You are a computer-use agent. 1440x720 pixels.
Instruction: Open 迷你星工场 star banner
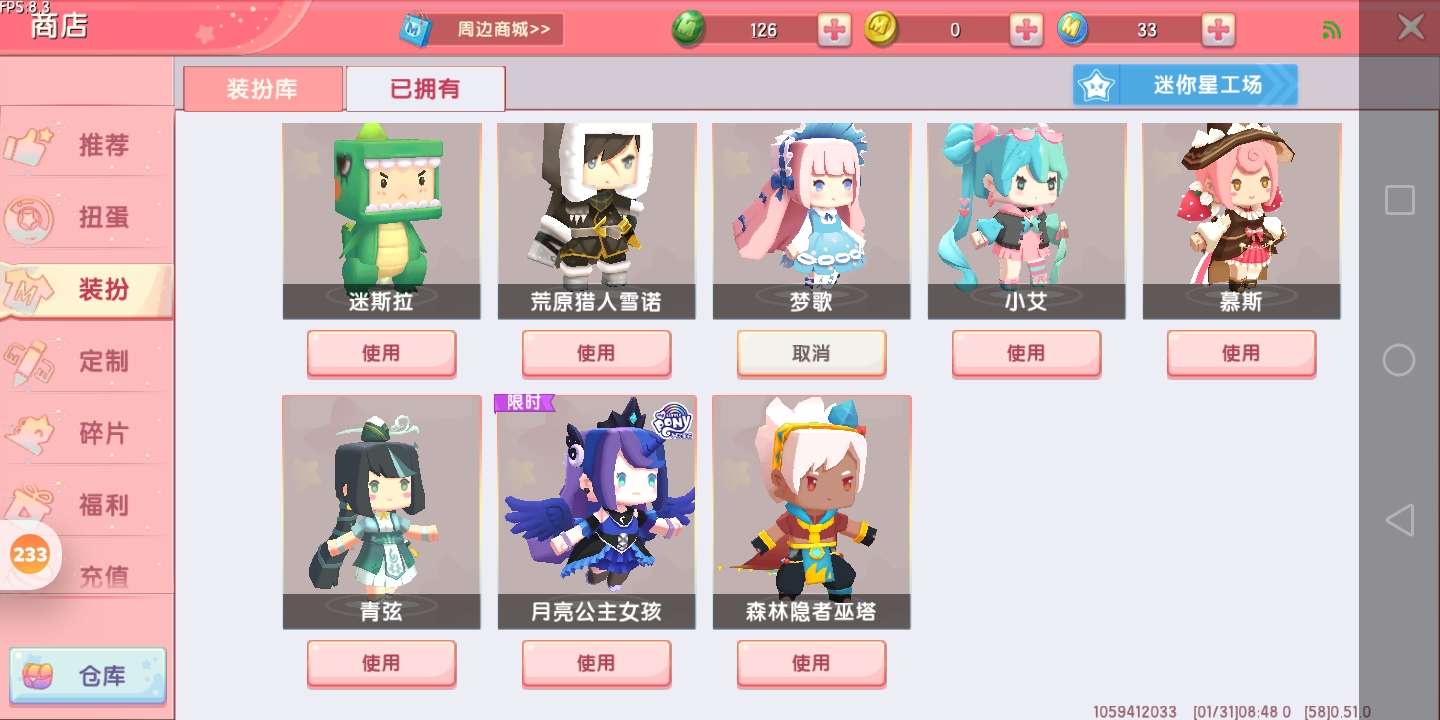1185,85
